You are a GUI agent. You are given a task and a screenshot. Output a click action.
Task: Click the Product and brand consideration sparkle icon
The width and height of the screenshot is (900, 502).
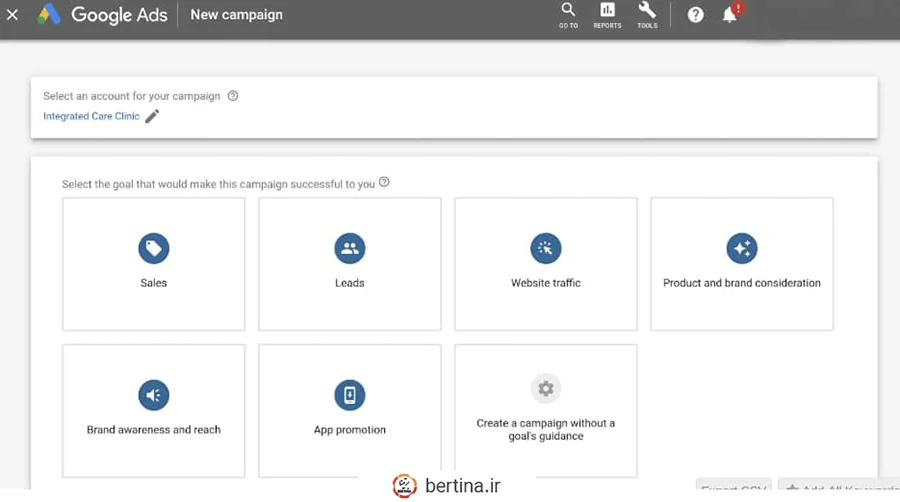click(x=741, y=248)
